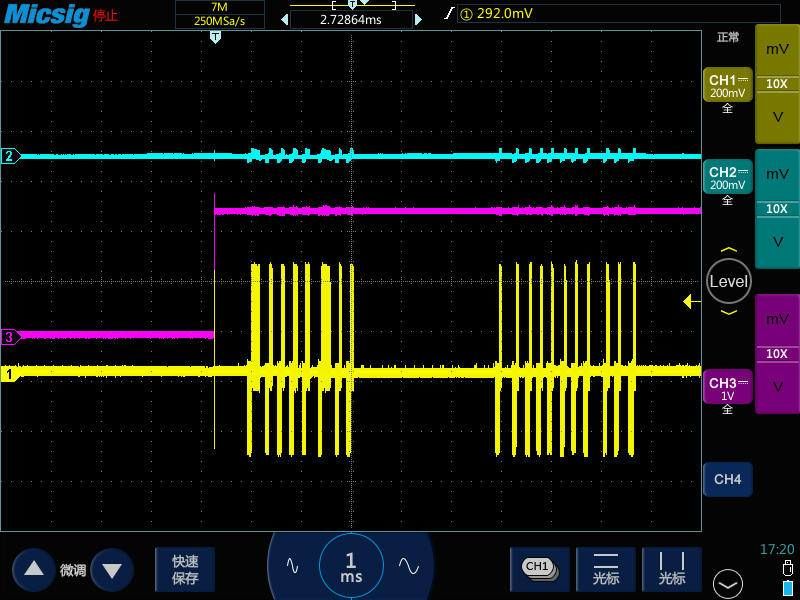The image size is (800, 600).
Task: Click the yellow mV scale block for CH1
Action: (777, 50)
